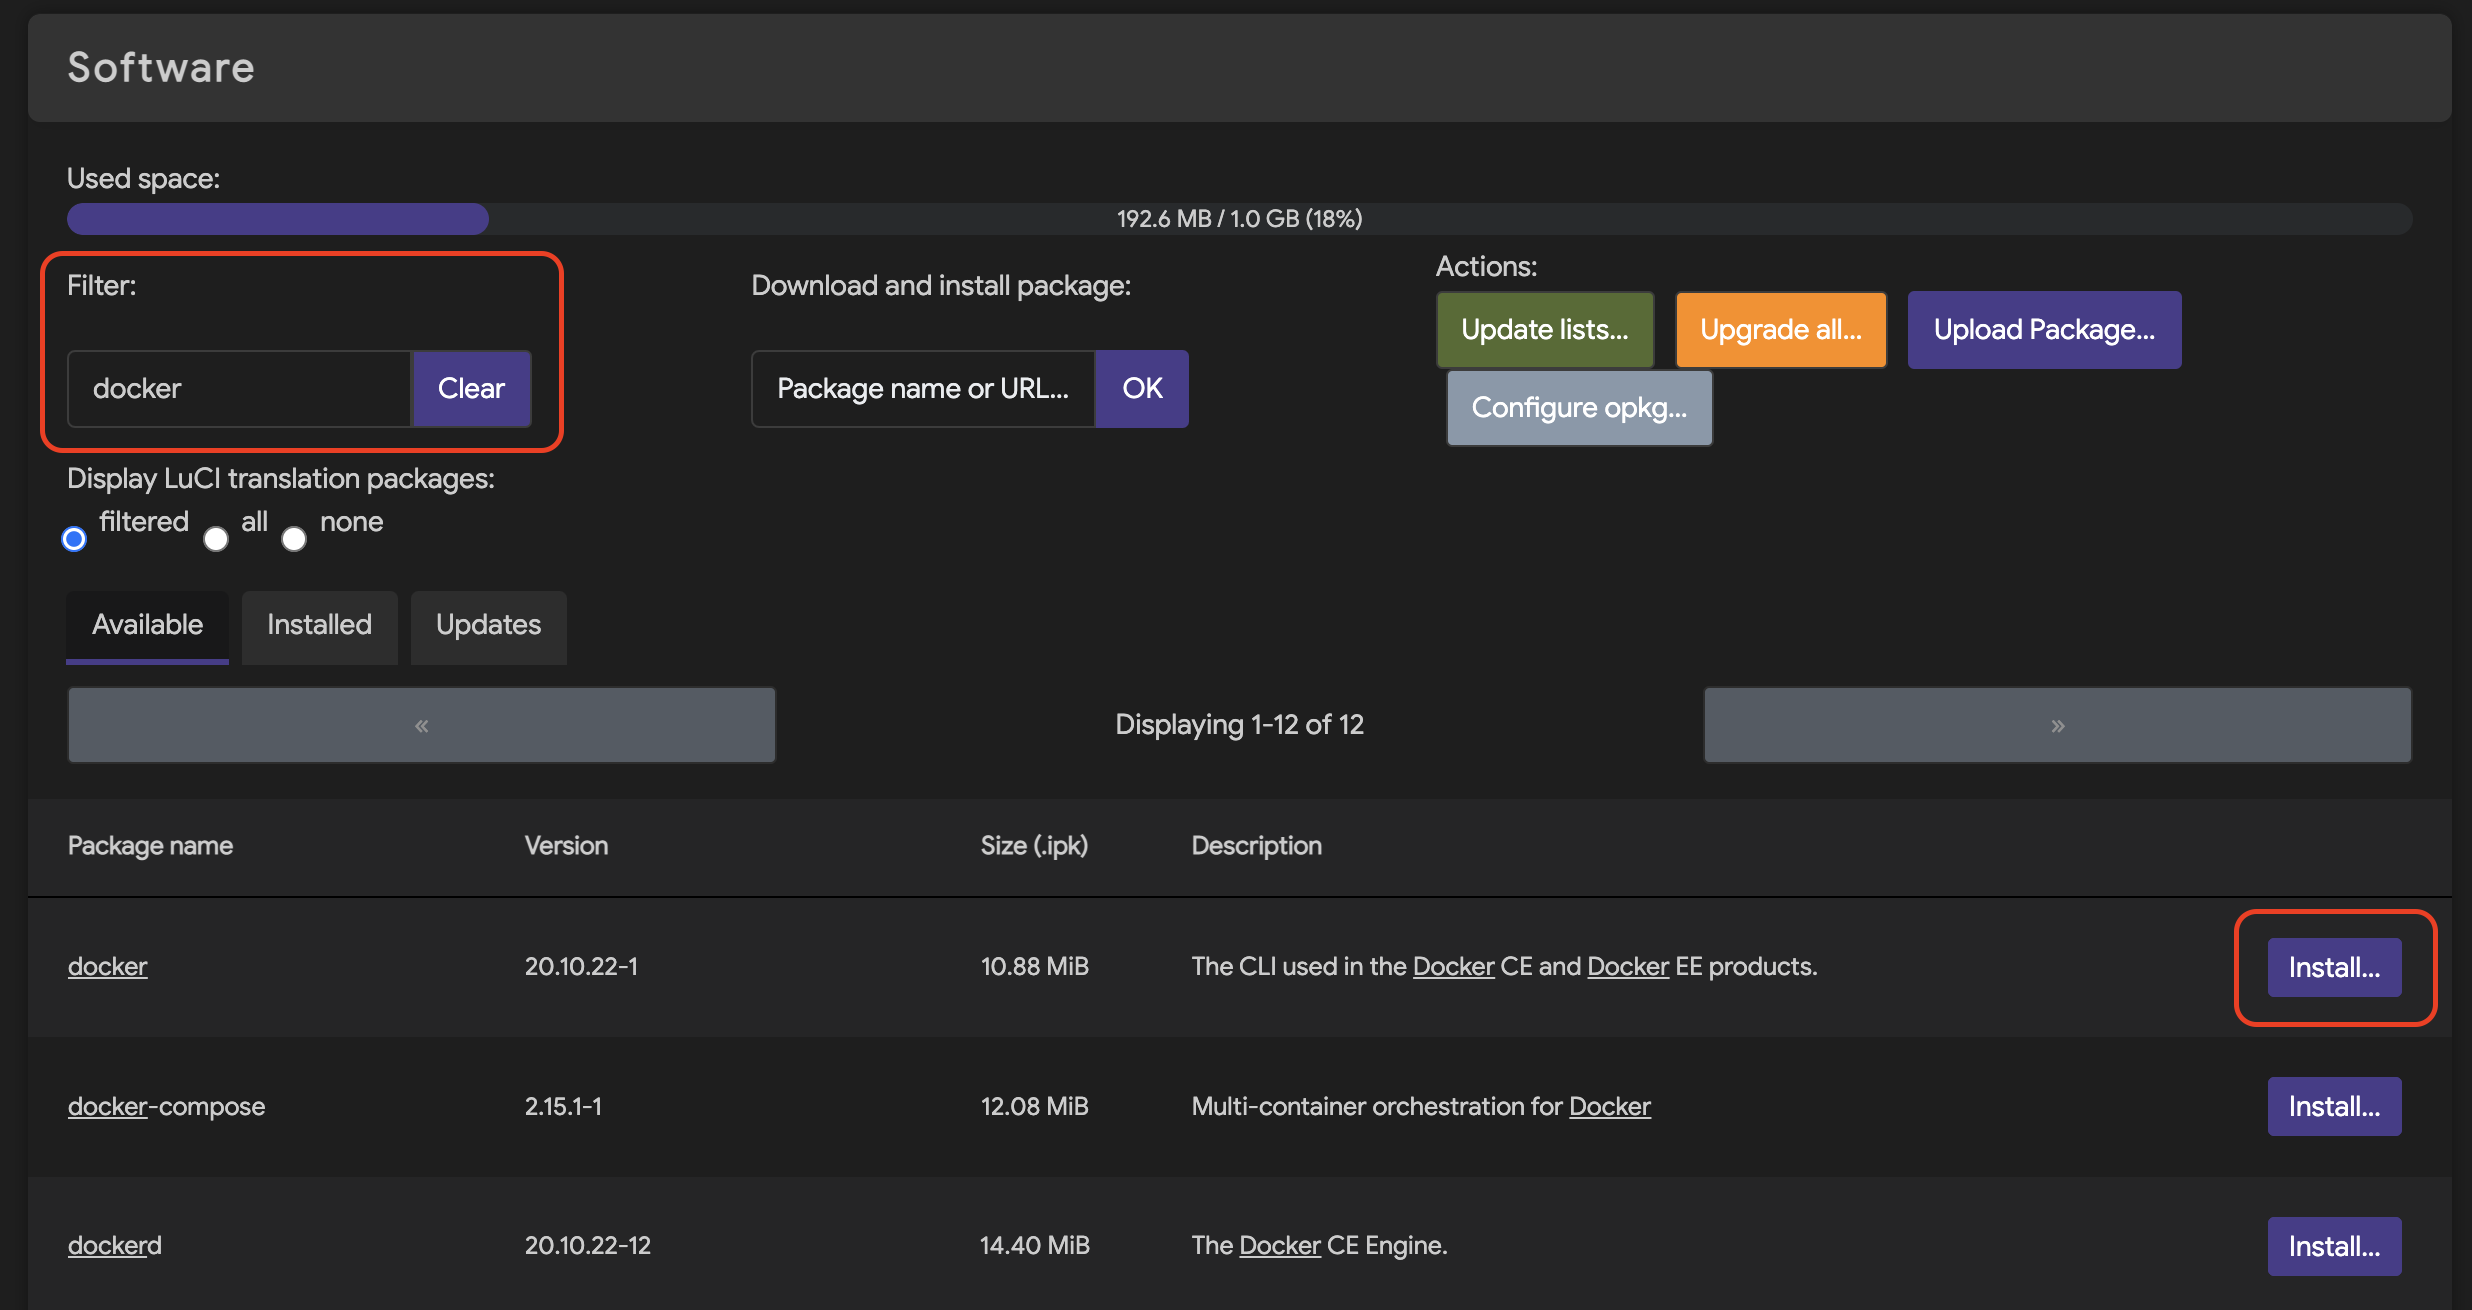The height and width of the screenshot is (1310, 2472).
Task: Click the Description column header
Action: 1257,846
